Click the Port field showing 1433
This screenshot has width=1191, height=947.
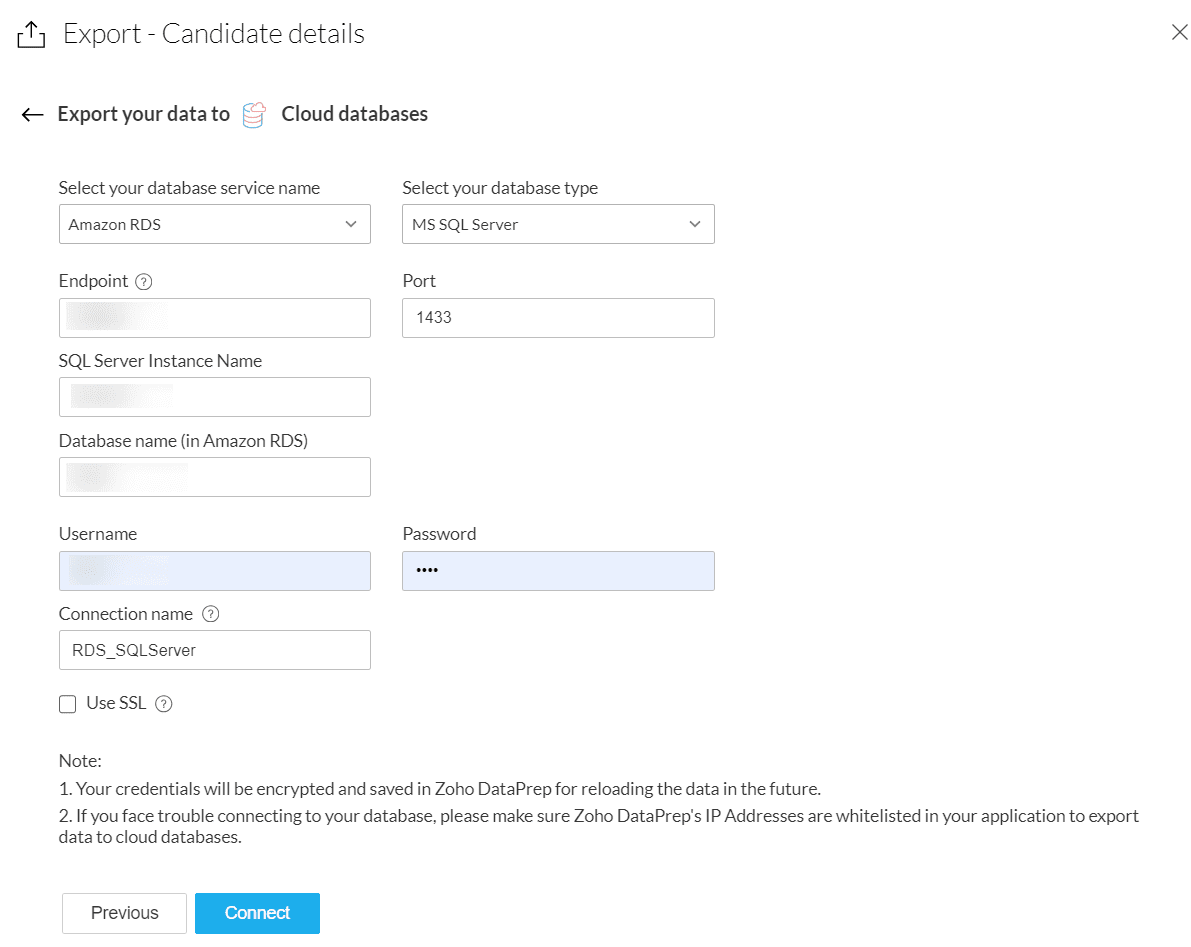(x=558, y=318)
